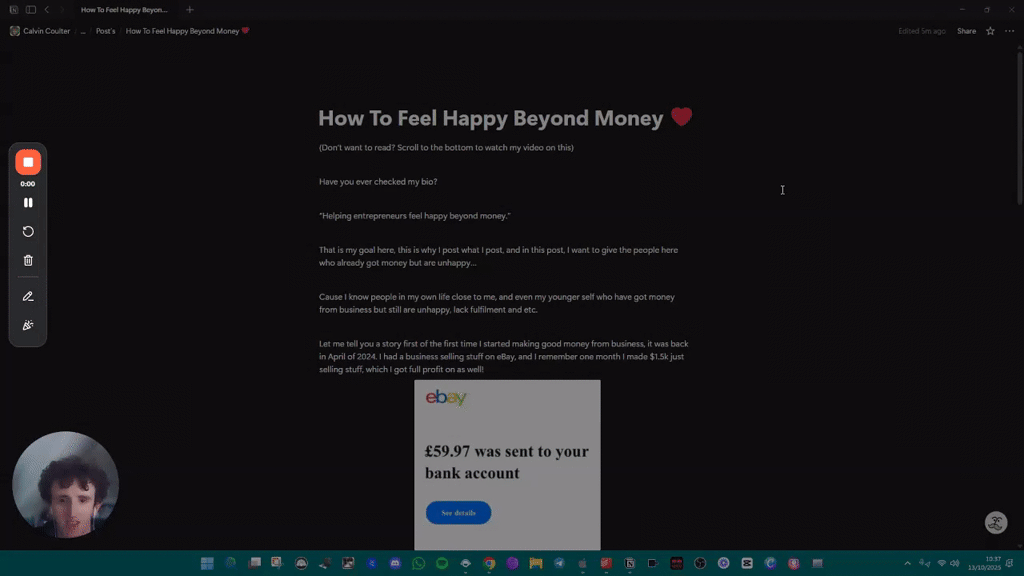Click the webcam bubble preview
The height and width of the screenshot is (576, 1024).
click(x=65, y=485)
